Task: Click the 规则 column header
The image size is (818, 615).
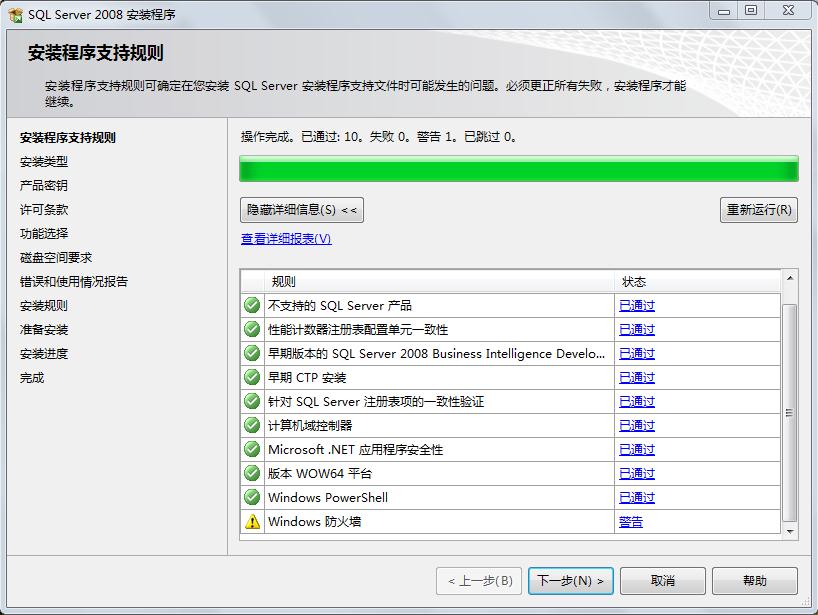Action: (440, 282)
